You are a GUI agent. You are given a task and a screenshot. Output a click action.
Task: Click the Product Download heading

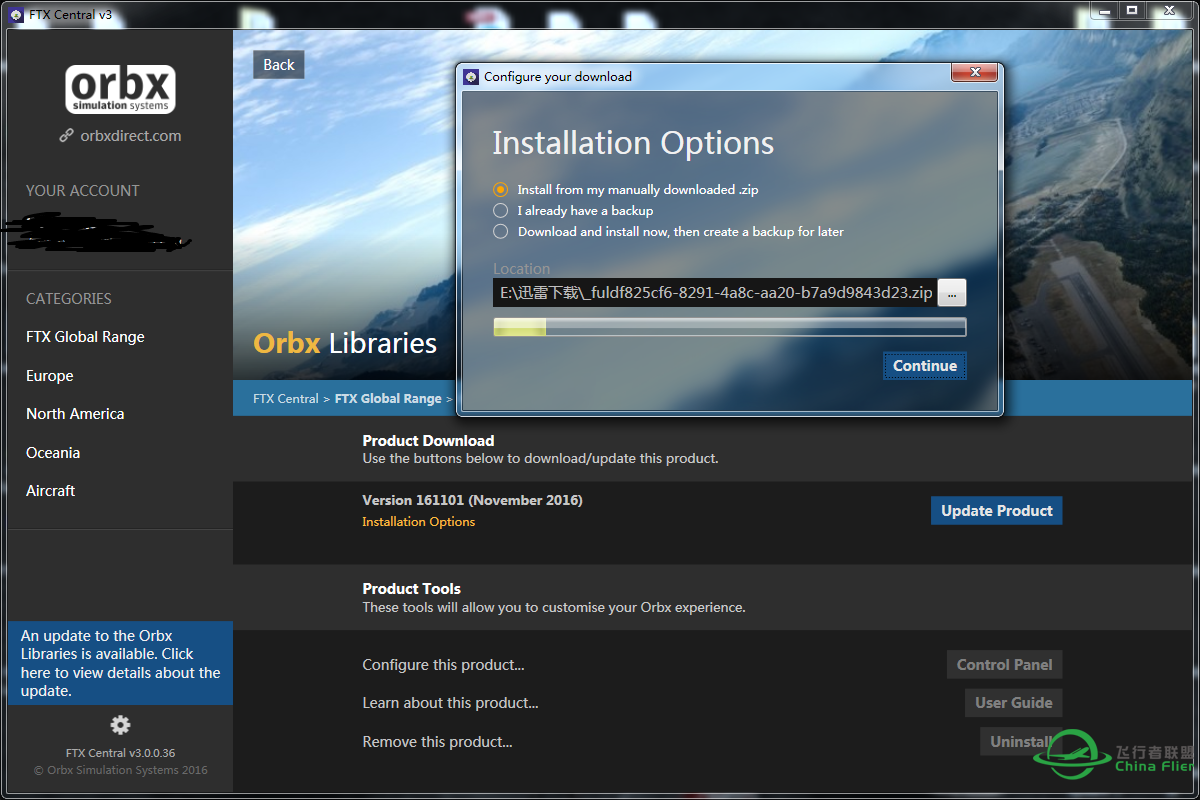[x=428, y=441]
